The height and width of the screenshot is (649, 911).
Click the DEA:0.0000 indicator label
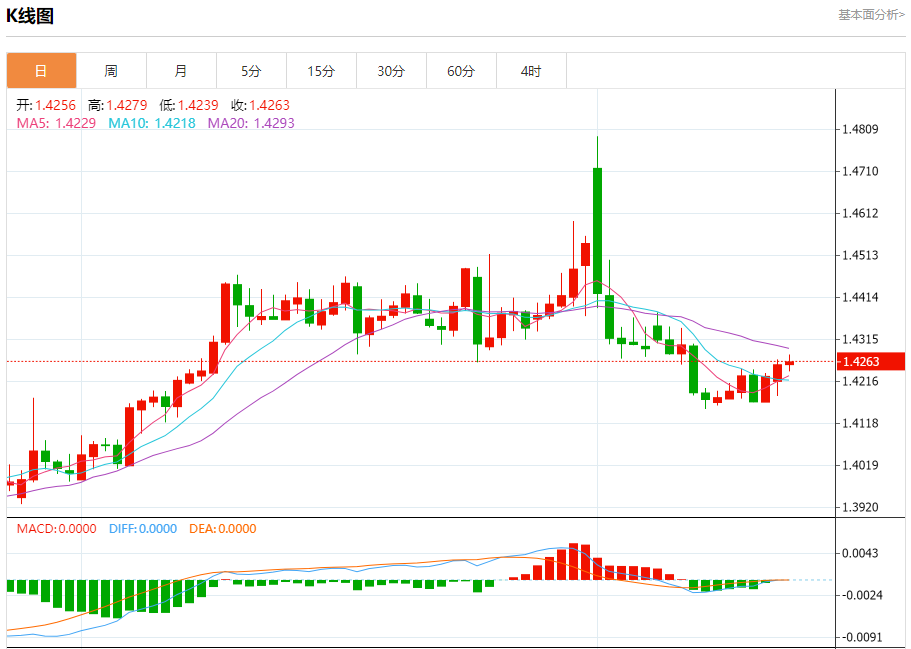[223, 529]
